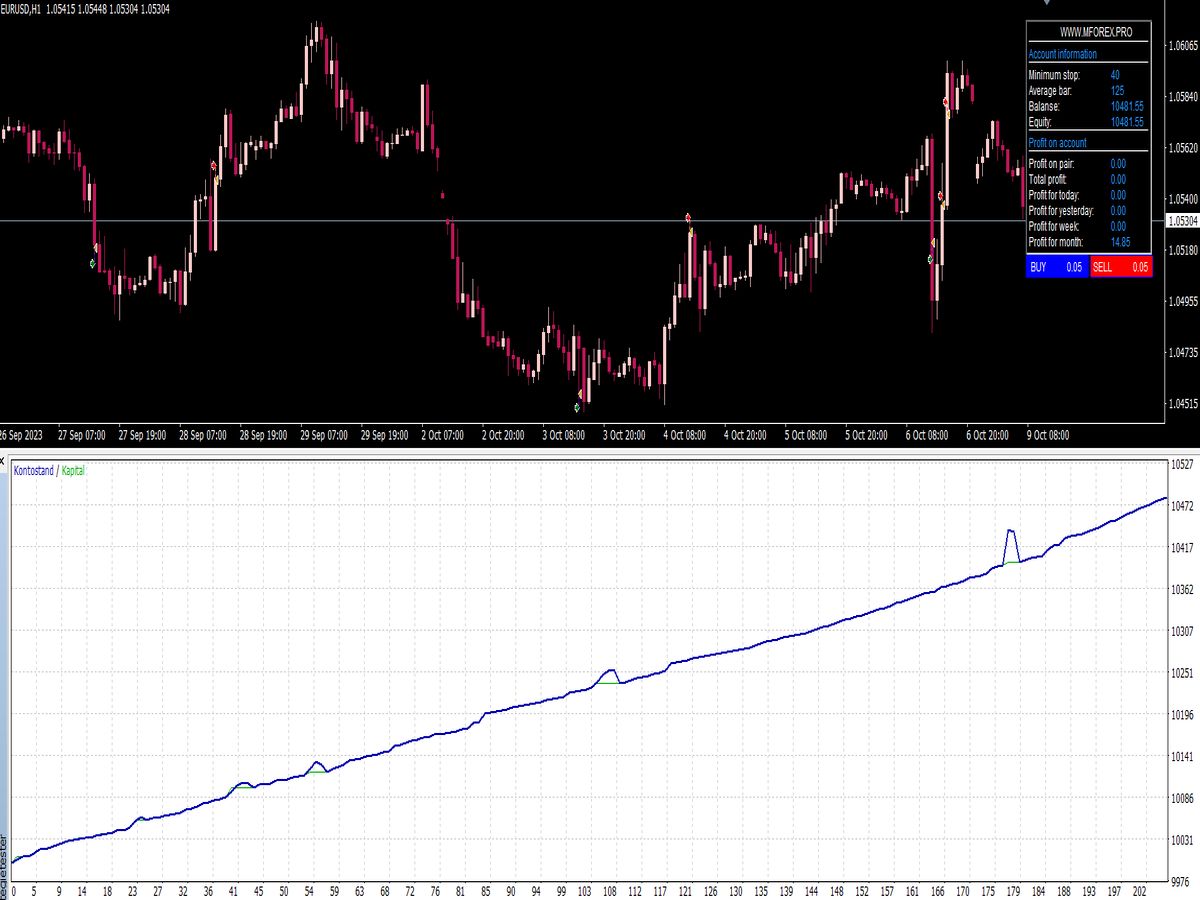Click the 10417 equity axis label
The width and height of the screenshot is (1200, 900).
click(1184, 548)
